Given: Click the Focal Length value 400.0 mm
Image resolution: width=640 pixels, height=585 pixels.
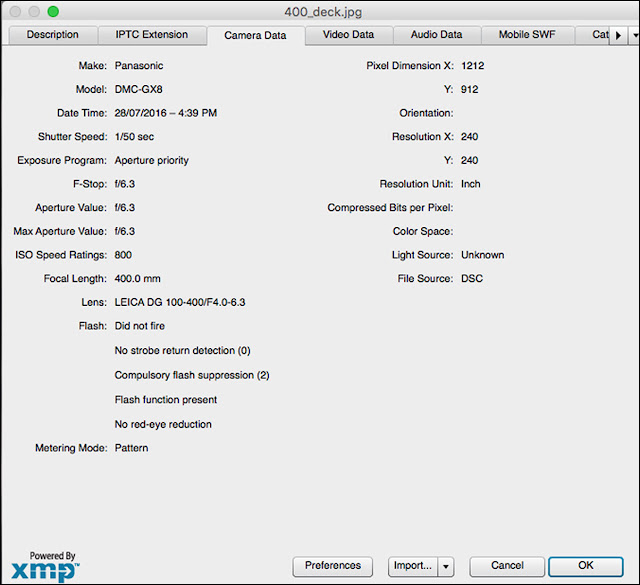Looking at the screenshot, I should pyautogui.click(x=137, y=279).
